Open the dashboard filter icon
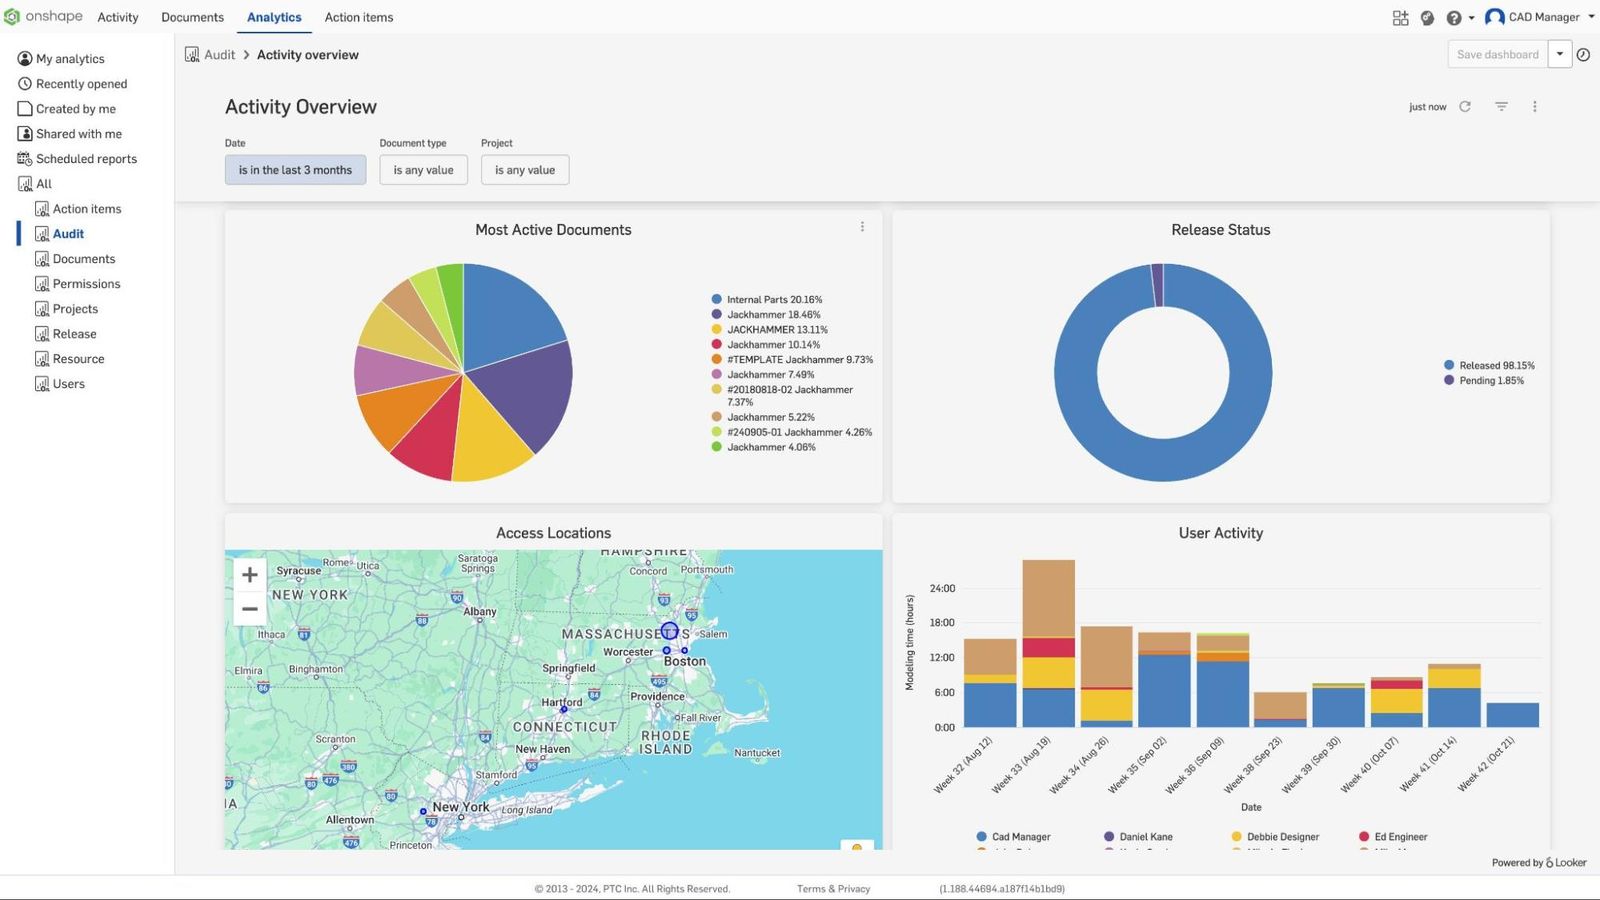The height and width of the screenshot is (900, 1600). coord(1500,106)
